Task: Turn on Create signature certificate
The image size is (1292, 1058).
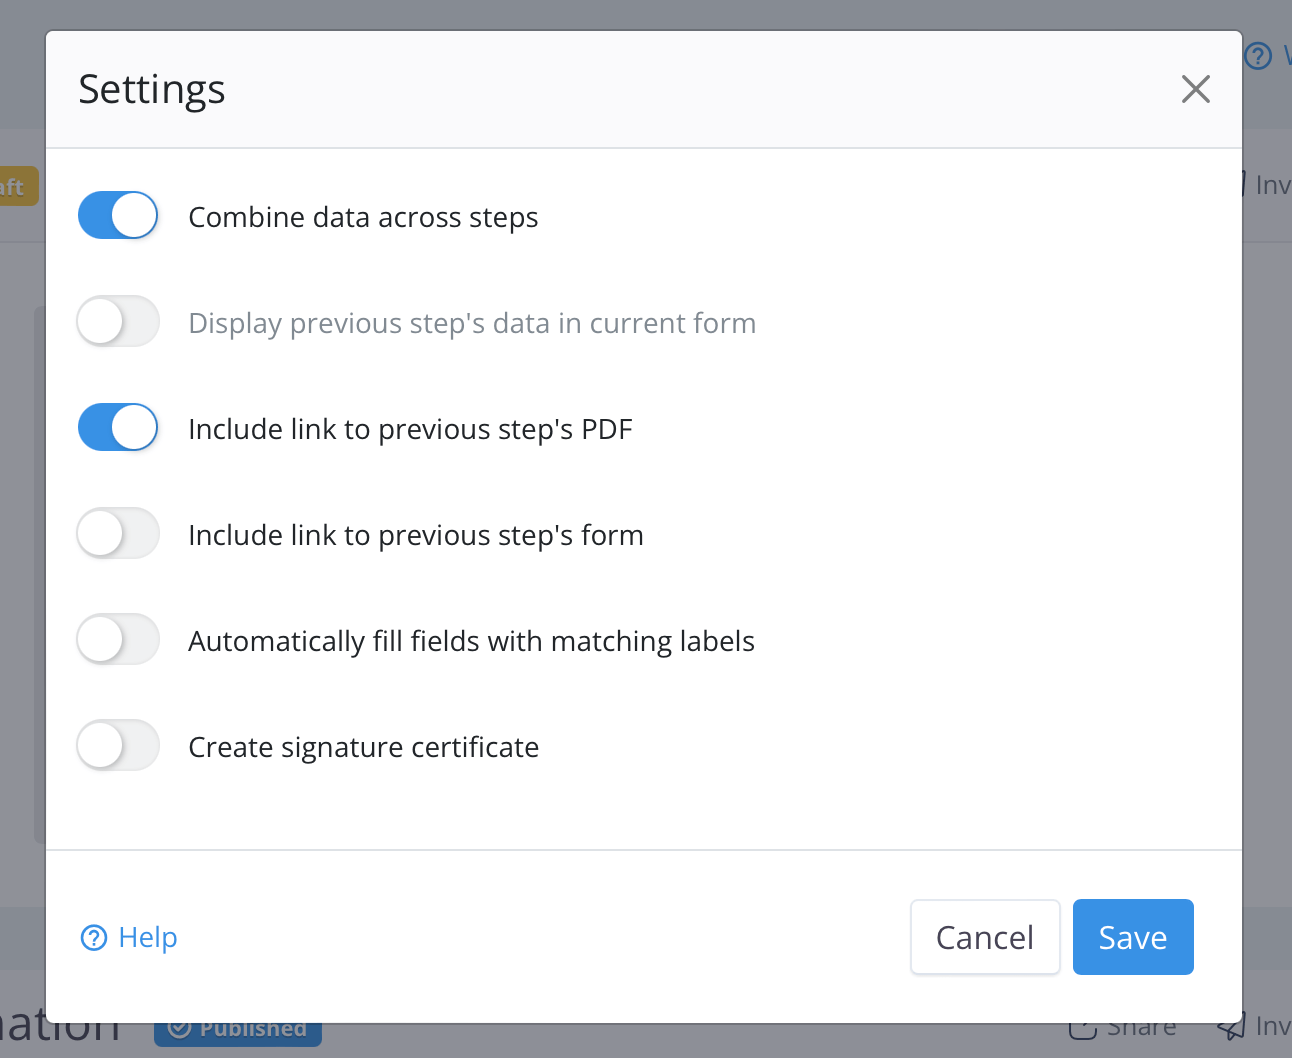Action: [118, 746]
